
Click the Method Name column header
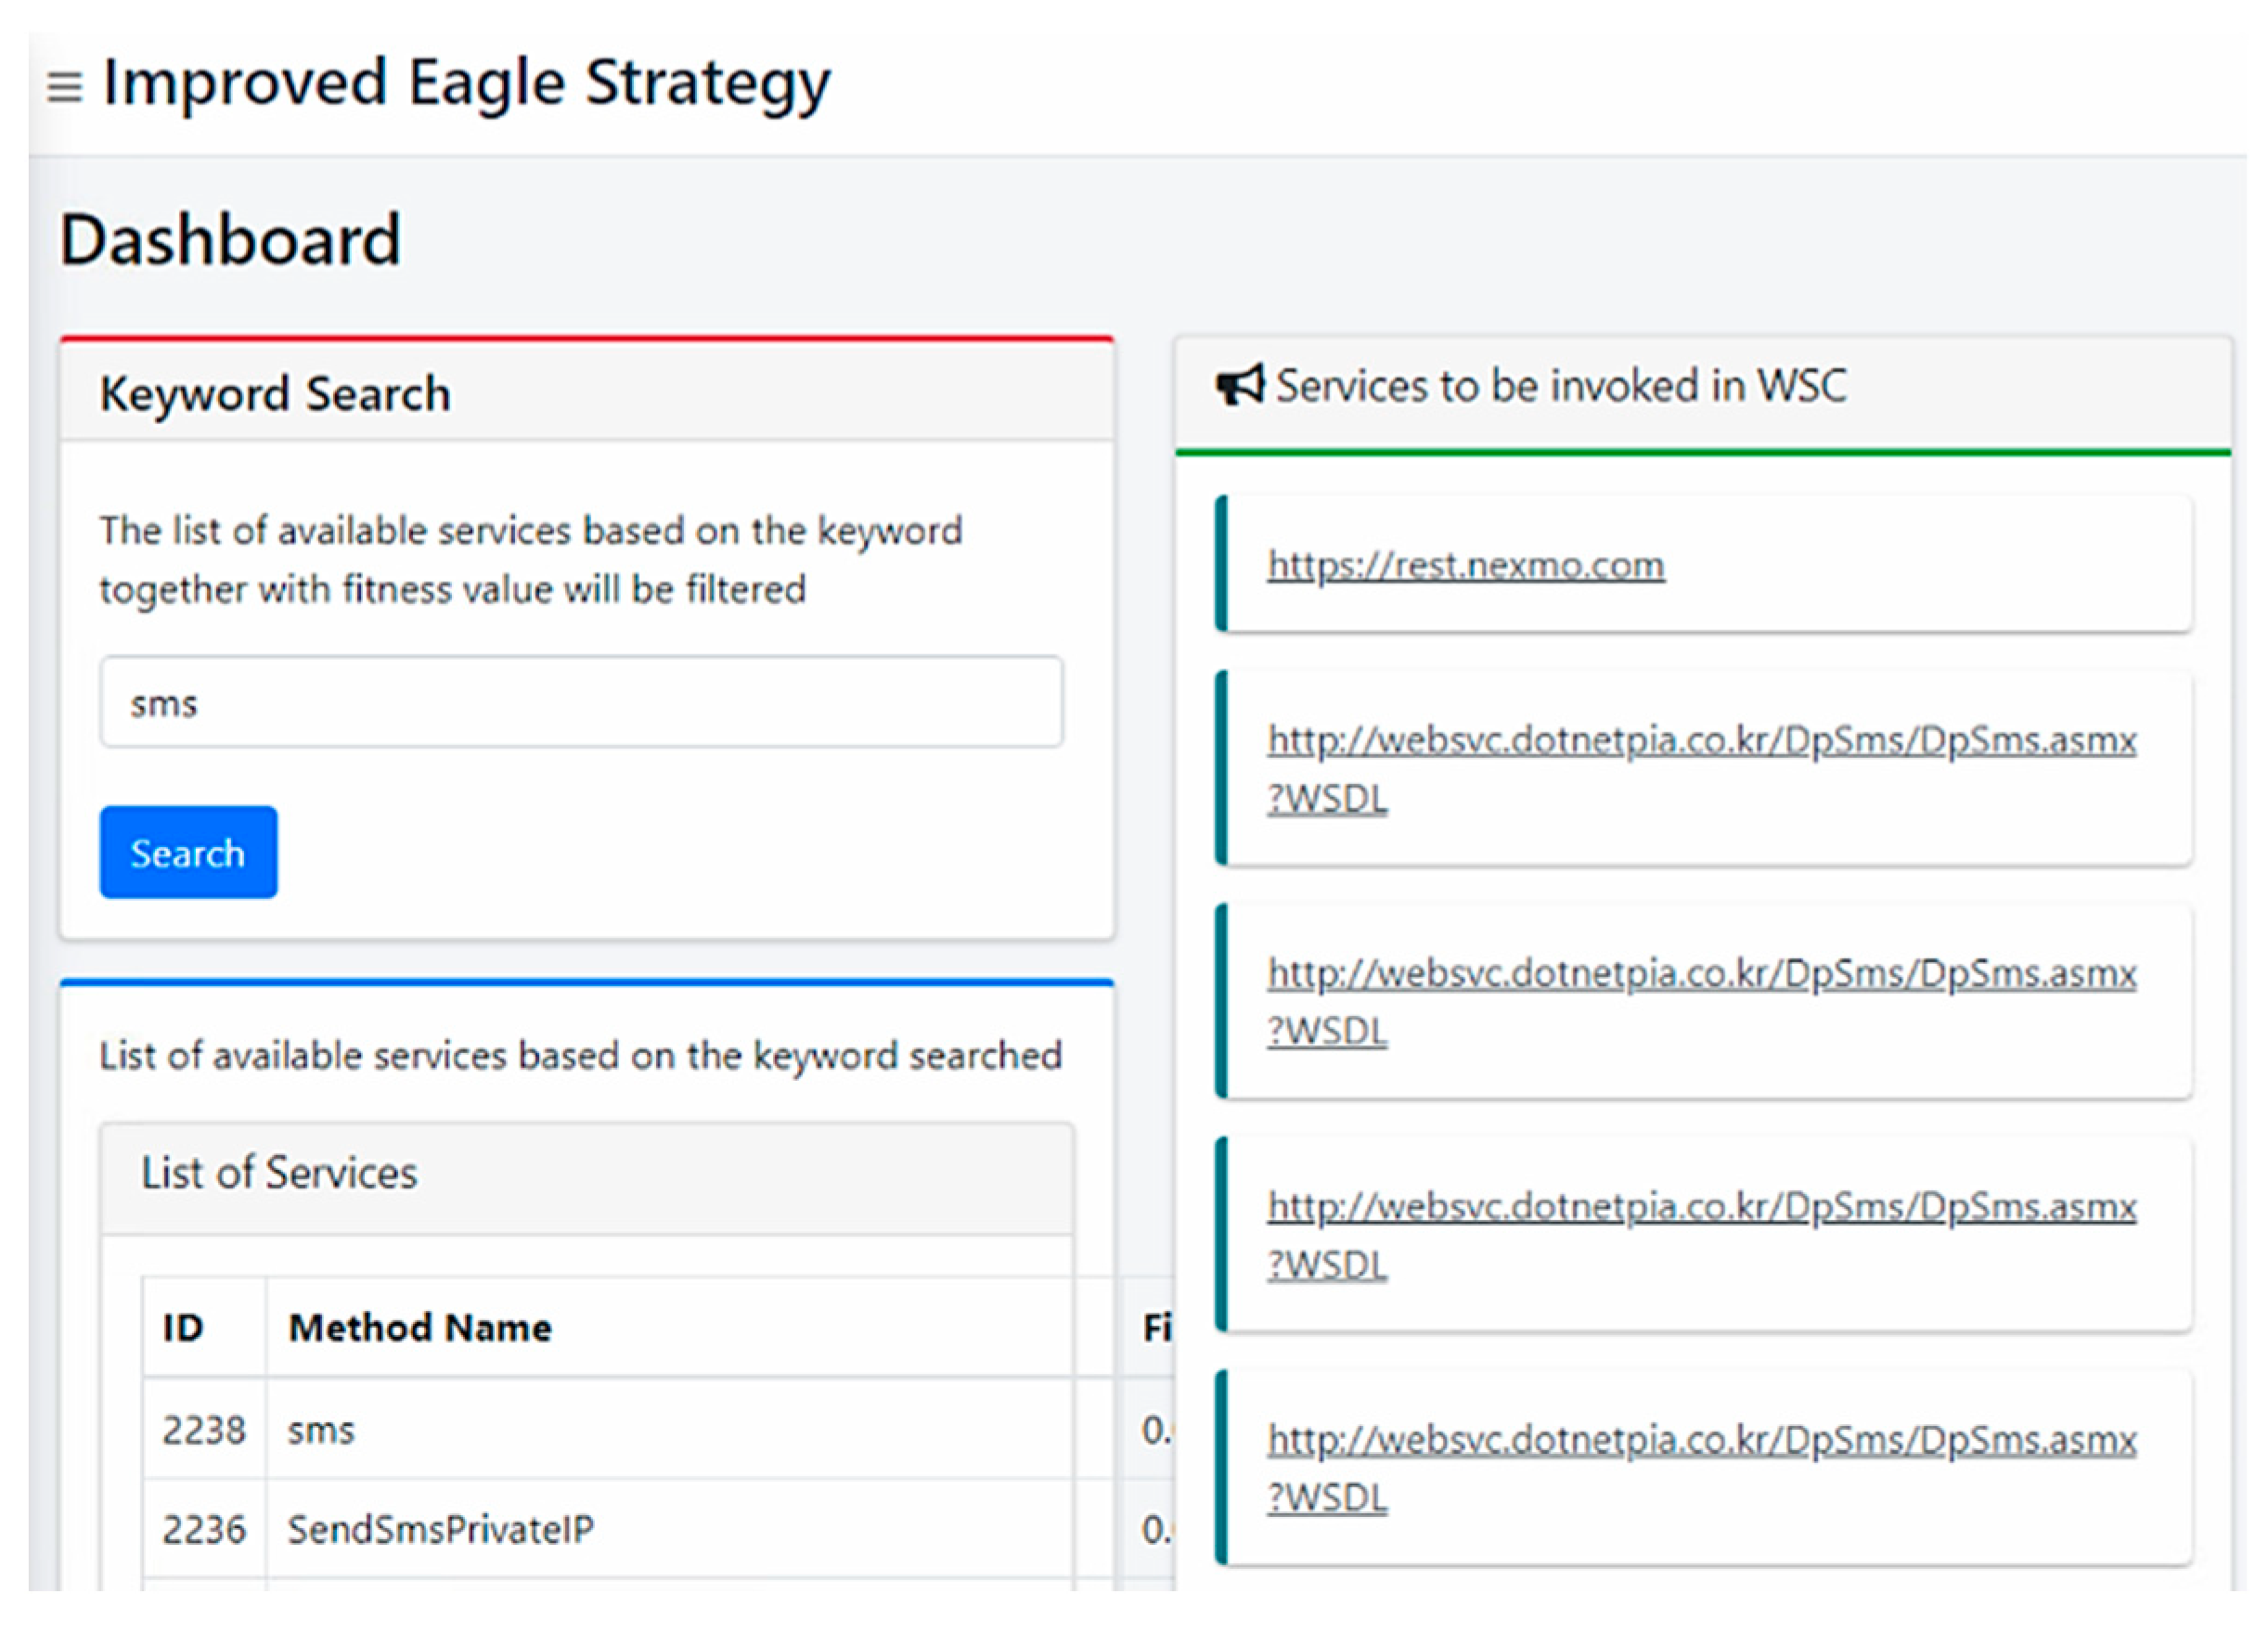click(x=420, y=1328)
